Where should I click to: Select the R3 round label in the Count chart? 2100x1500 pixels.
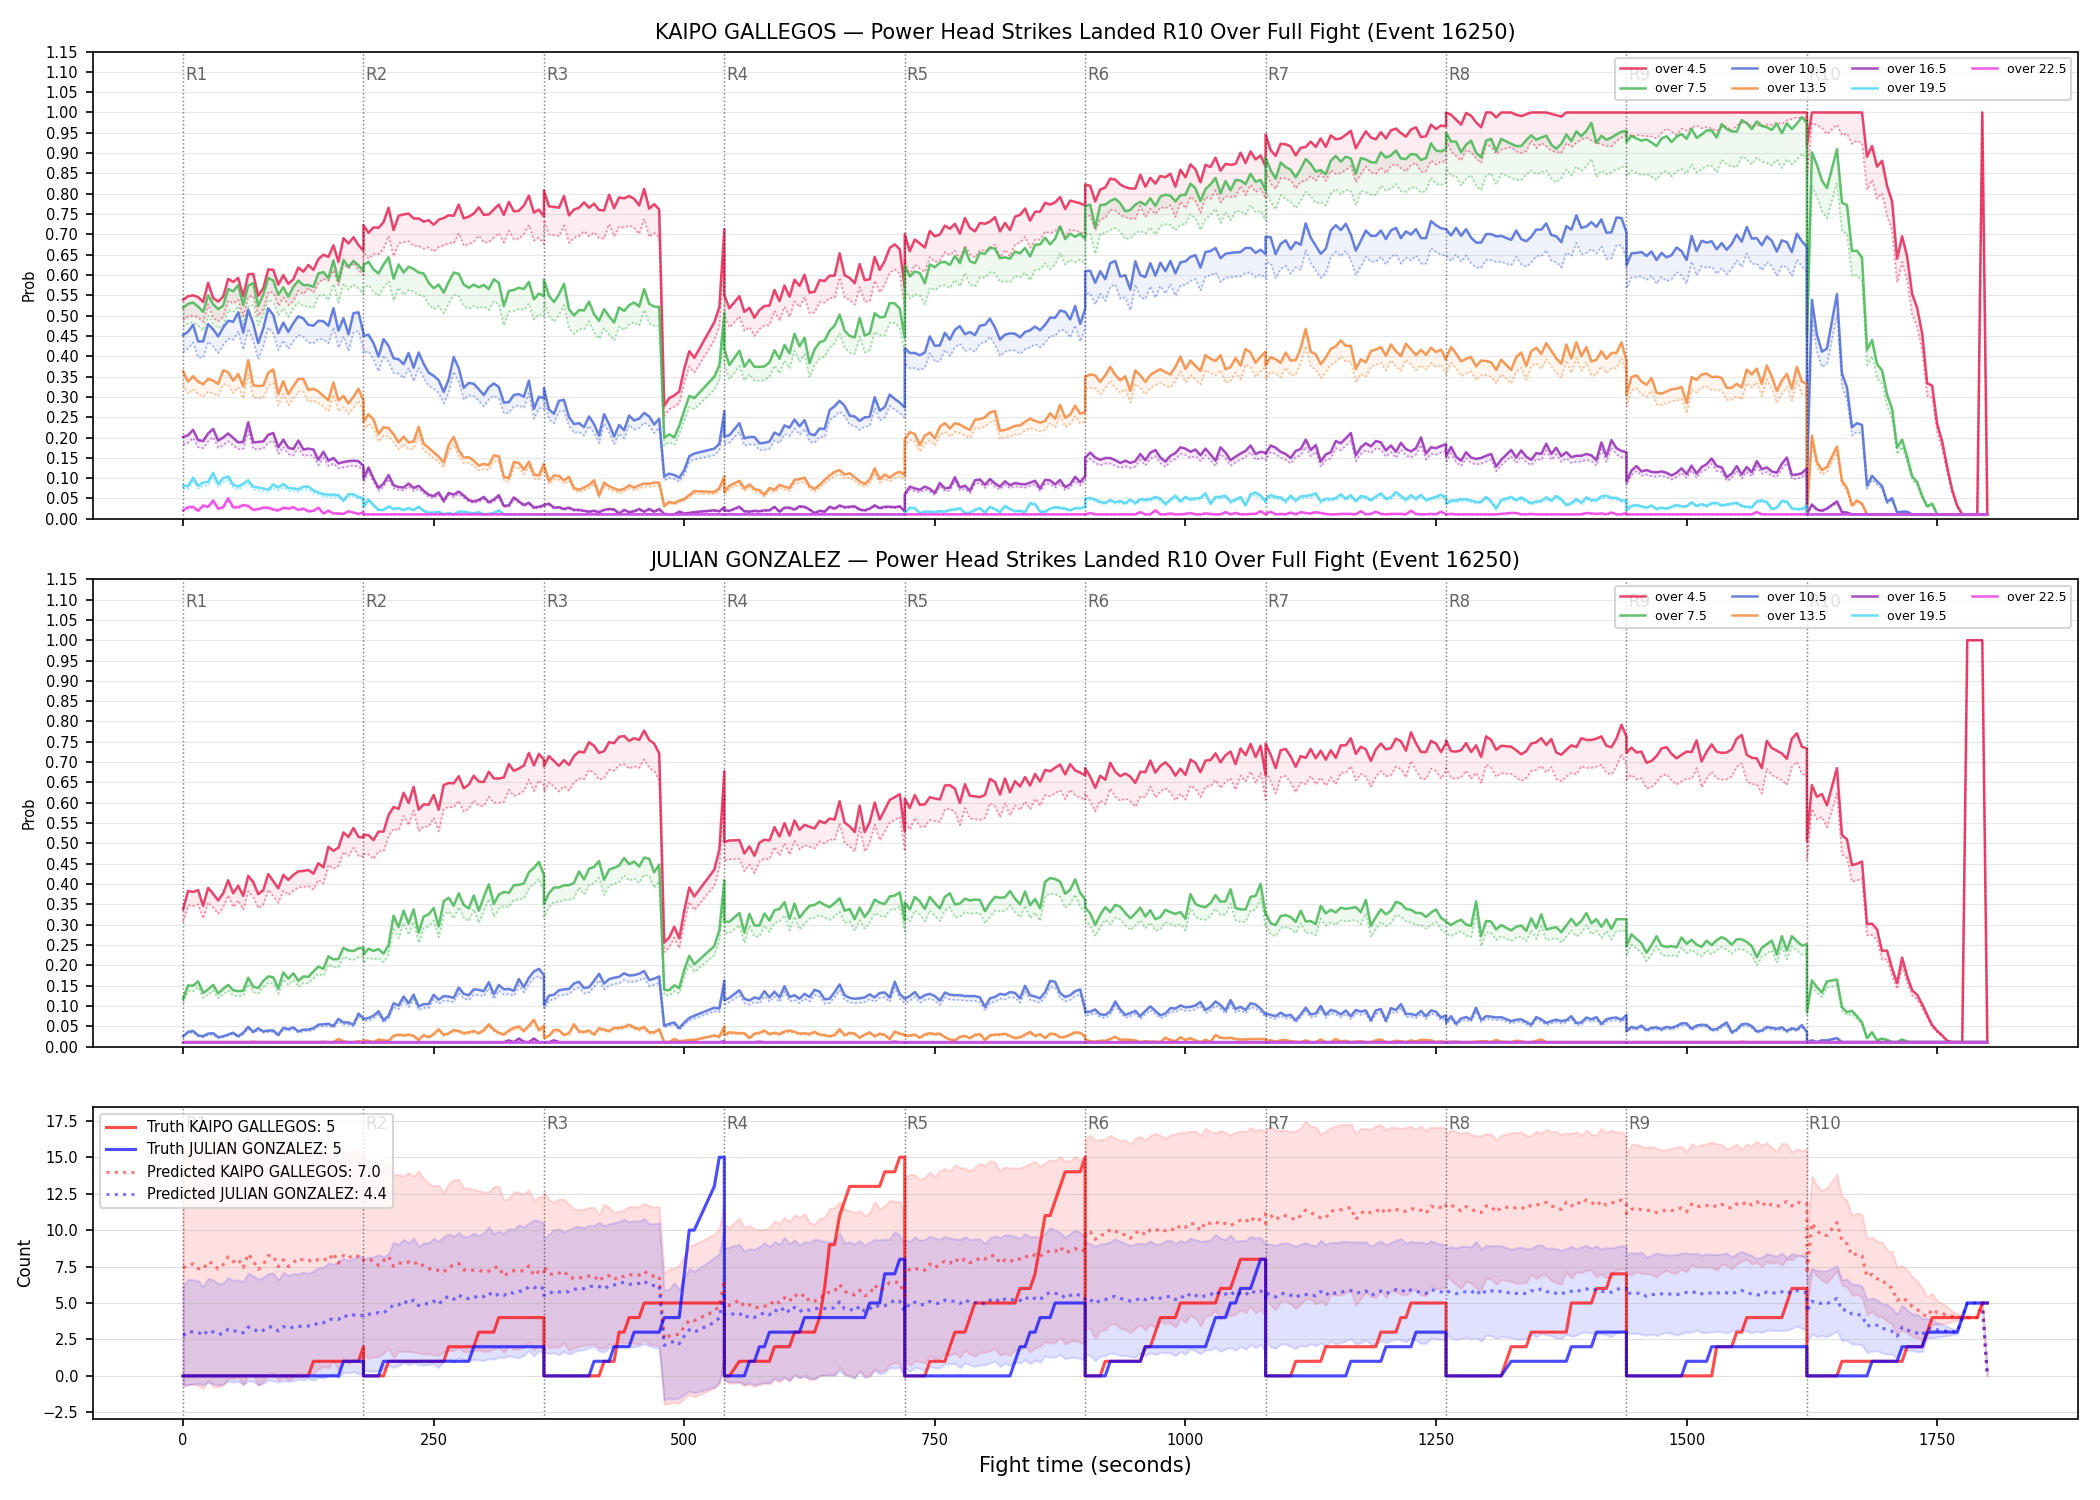tap(557, 1123)
